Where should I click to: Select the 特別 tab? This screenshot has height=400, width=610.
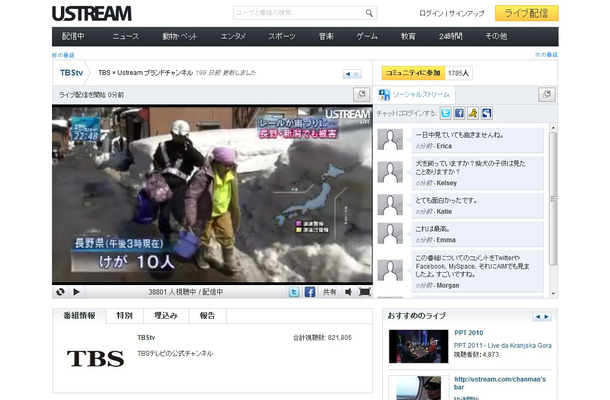click(x=124, y=316)
